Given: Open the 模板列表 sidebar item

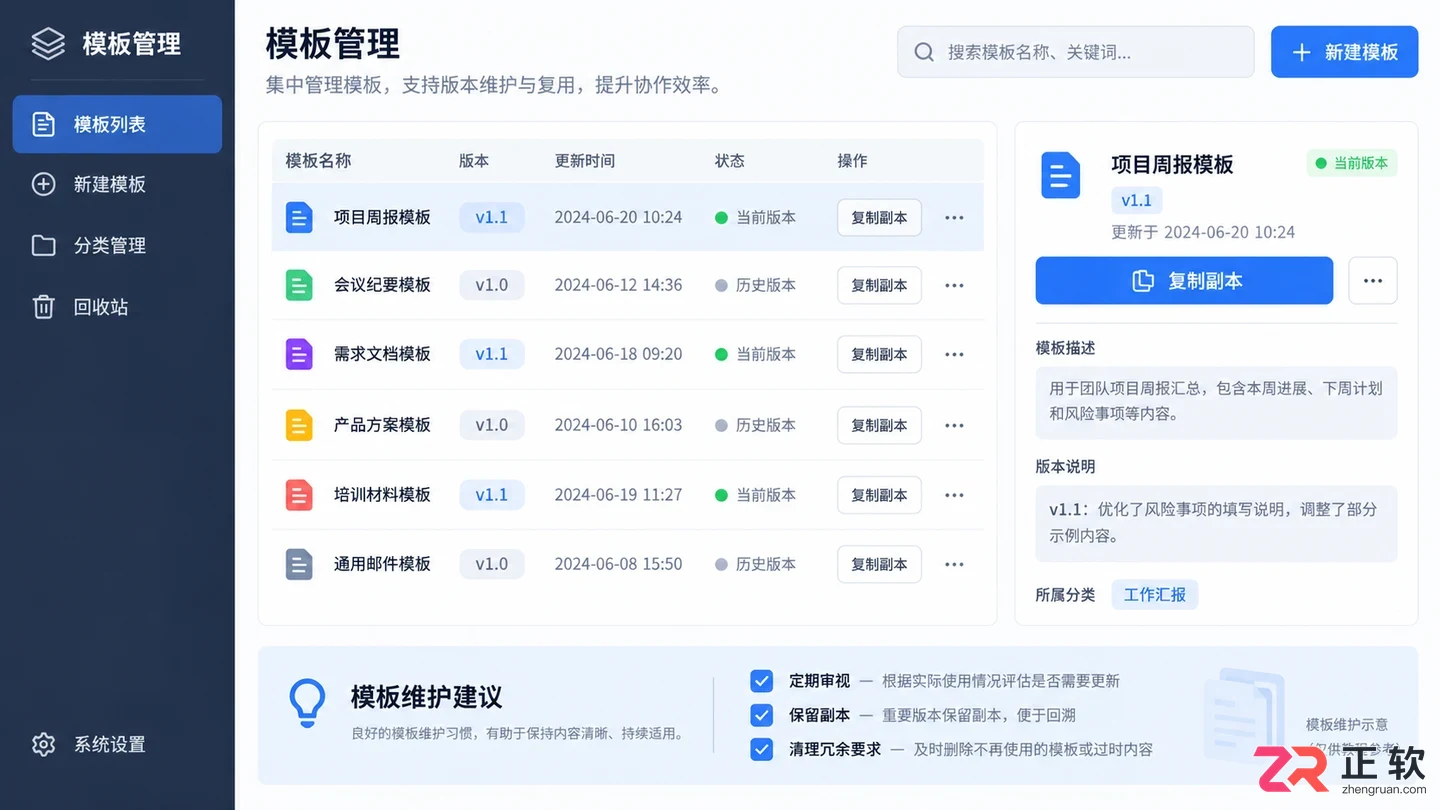Looking at the screenshot, I should click(x=117, y=124).
